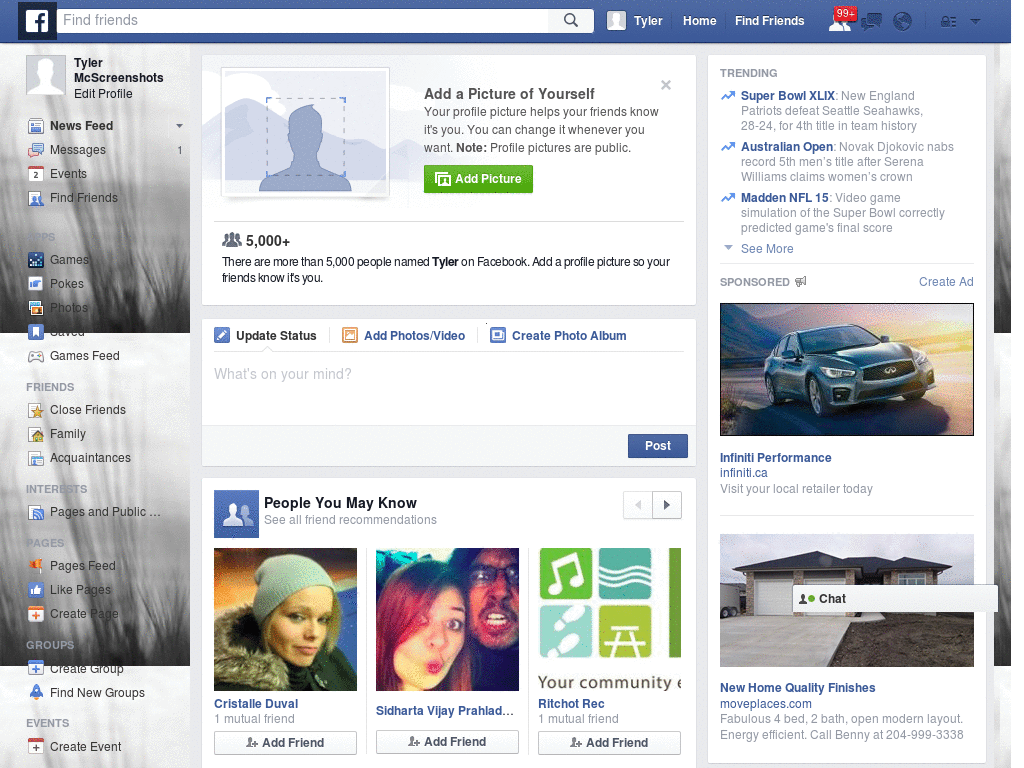
Task: Open the New Home ad image
Action: (x=846, y=601)
